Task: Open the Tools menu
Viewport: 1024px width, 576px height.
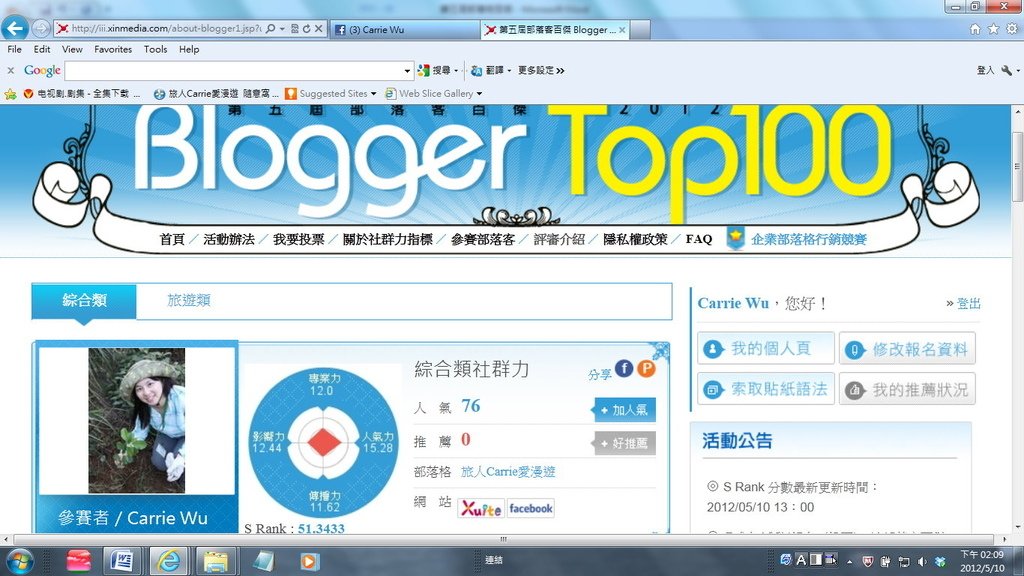Action: (155, 50)
